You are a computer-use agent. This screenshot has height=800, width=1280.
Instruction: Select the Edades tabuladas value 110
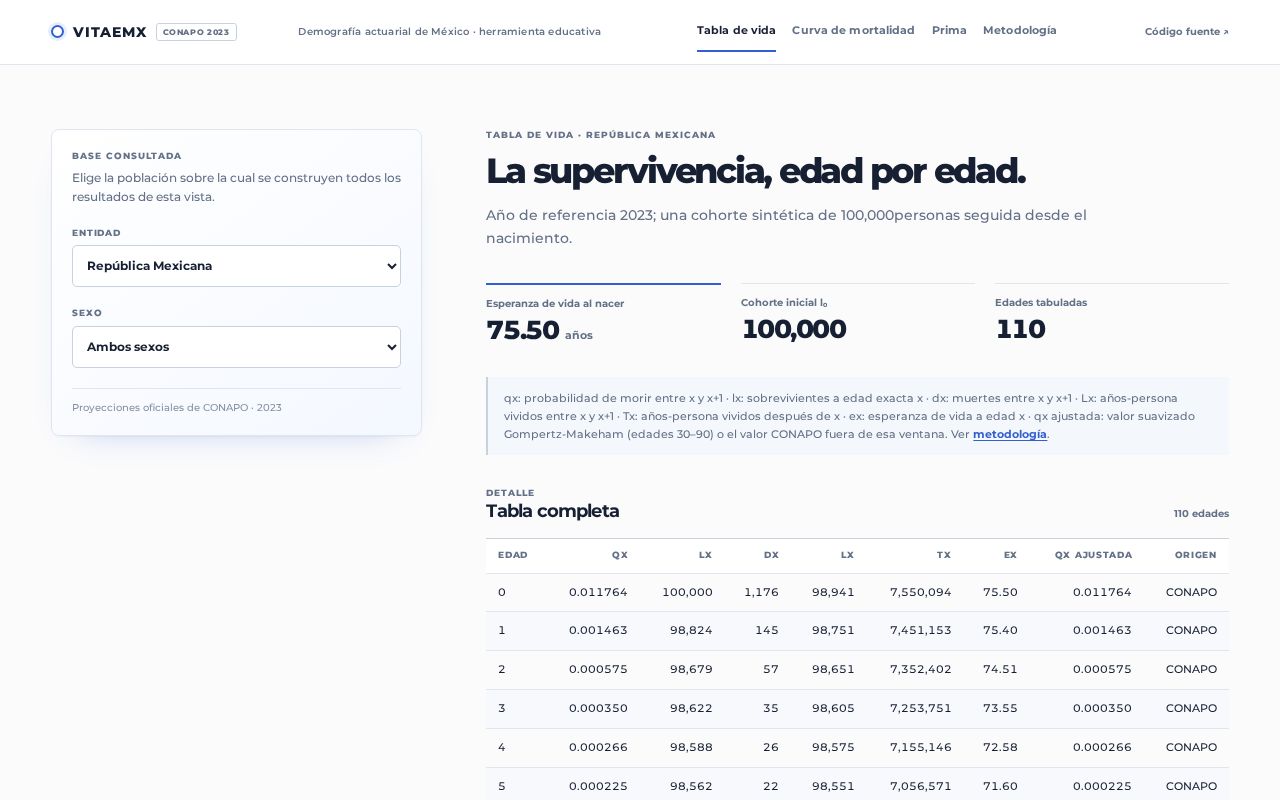1020,329
